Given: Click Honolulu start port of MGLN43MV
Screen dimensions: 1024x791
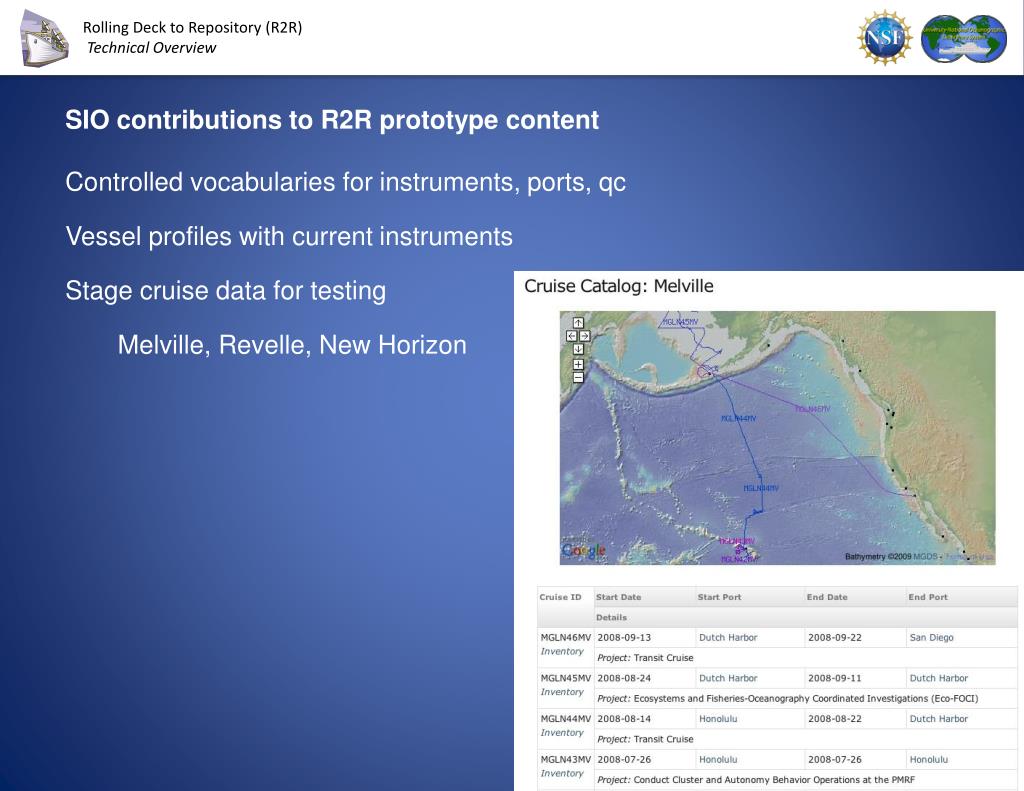Looking at the screenshot, I should [718, 760].
